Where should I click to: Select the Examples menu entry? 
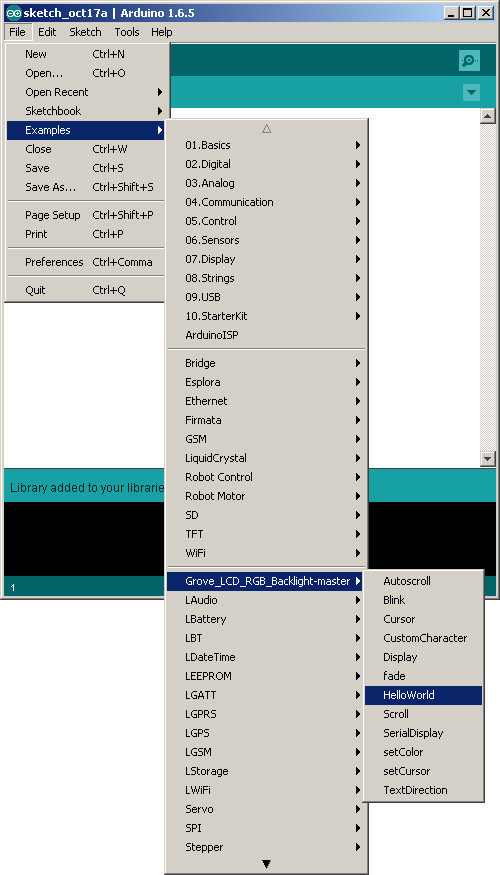tap(85, 130)
